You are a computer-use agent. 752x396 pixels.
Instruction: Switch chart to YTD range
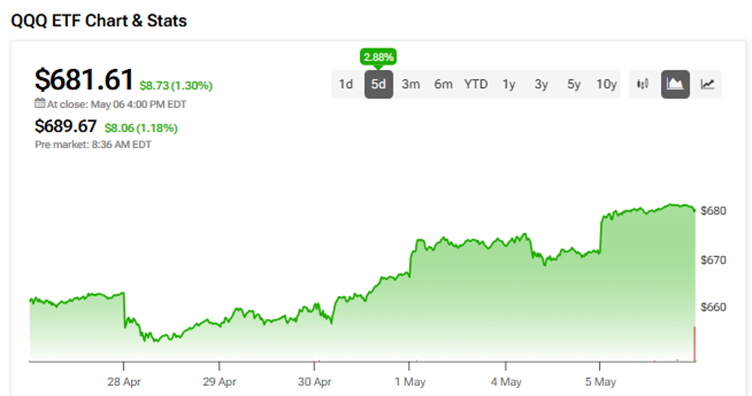[x=476, y=84]
